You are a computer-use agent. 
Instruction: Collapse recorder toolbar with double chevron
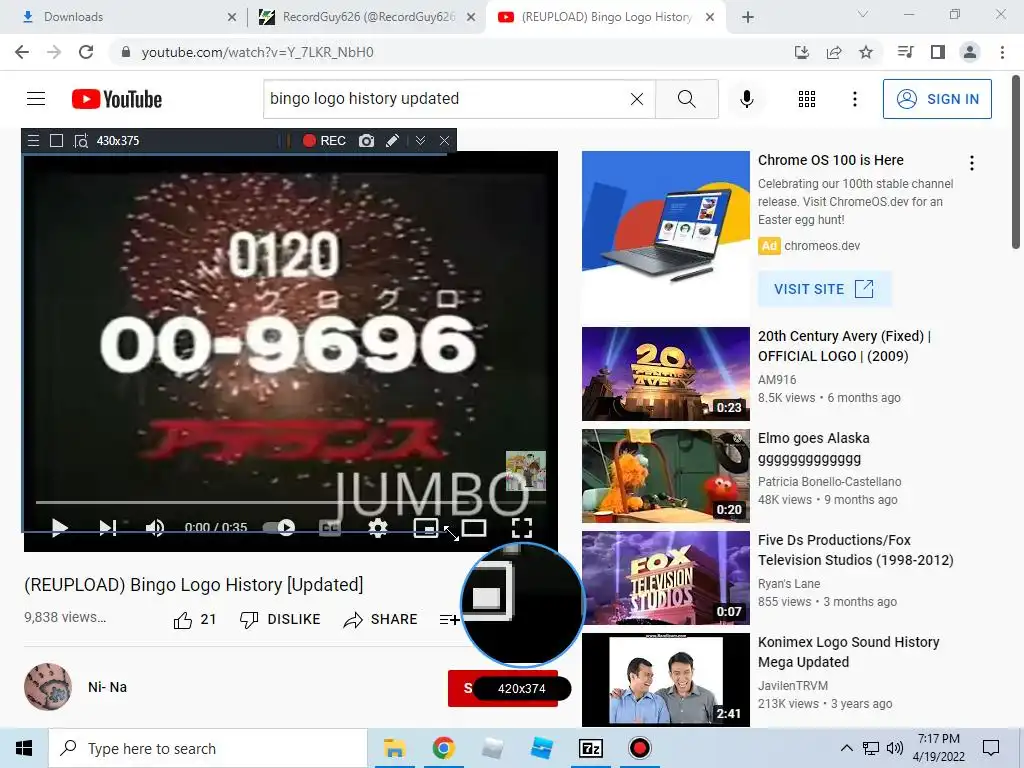coord(421,140)
